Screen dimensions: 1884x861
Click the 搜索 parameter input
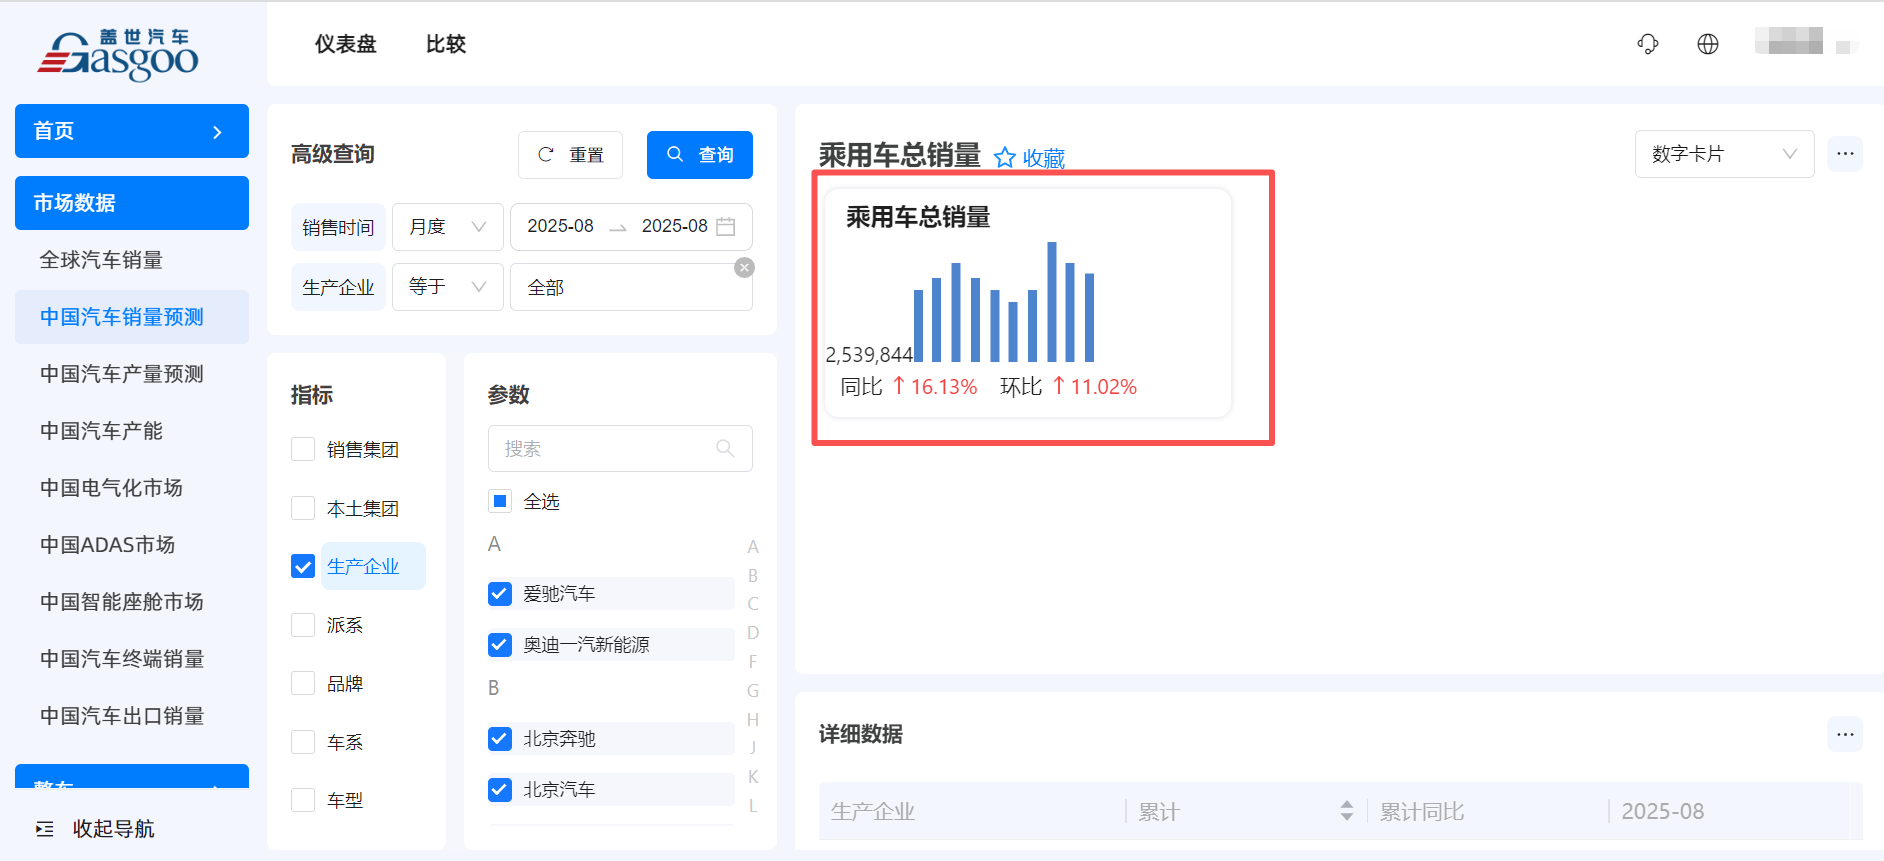tap(620, 449)
